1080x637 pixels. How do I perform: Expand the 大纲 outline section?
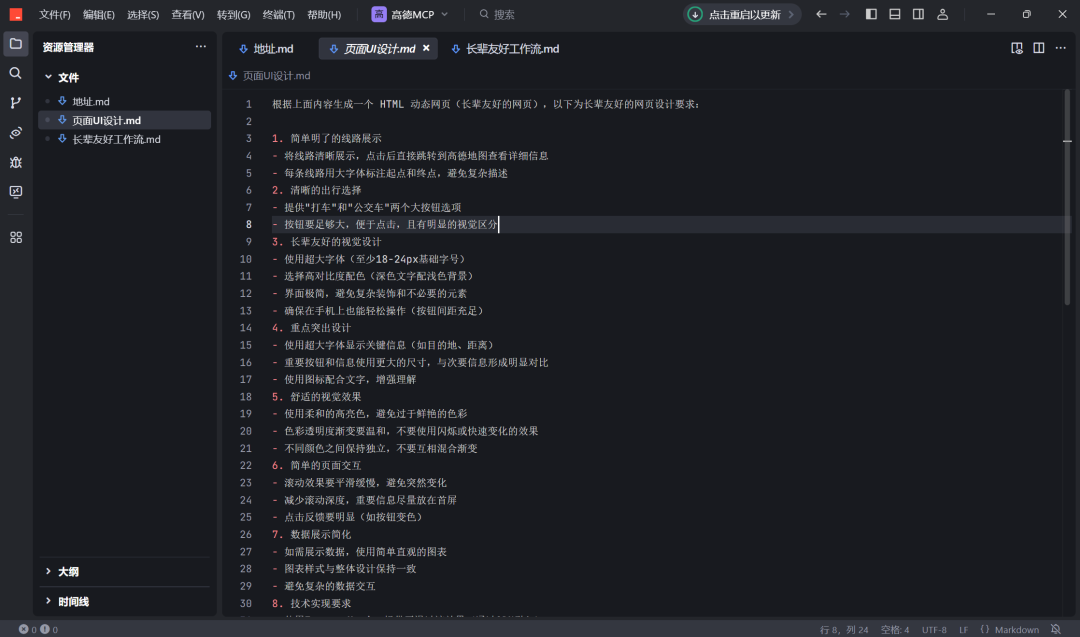[61, 572]
